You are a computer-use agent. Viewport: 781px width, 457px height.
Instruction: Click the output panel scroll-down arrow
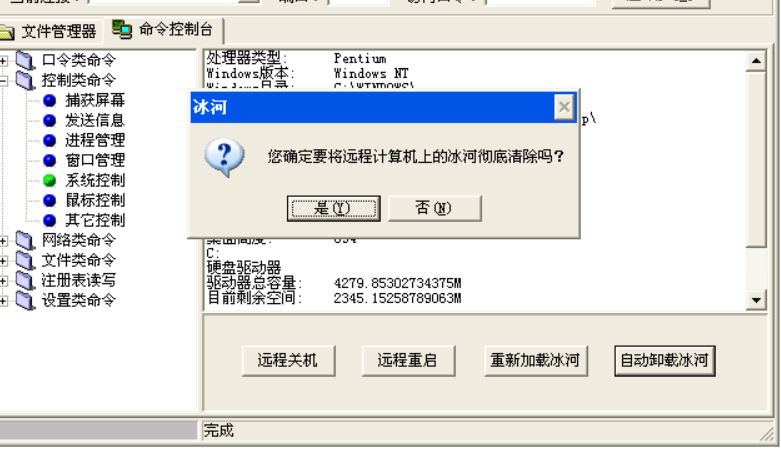pos(756,300)
